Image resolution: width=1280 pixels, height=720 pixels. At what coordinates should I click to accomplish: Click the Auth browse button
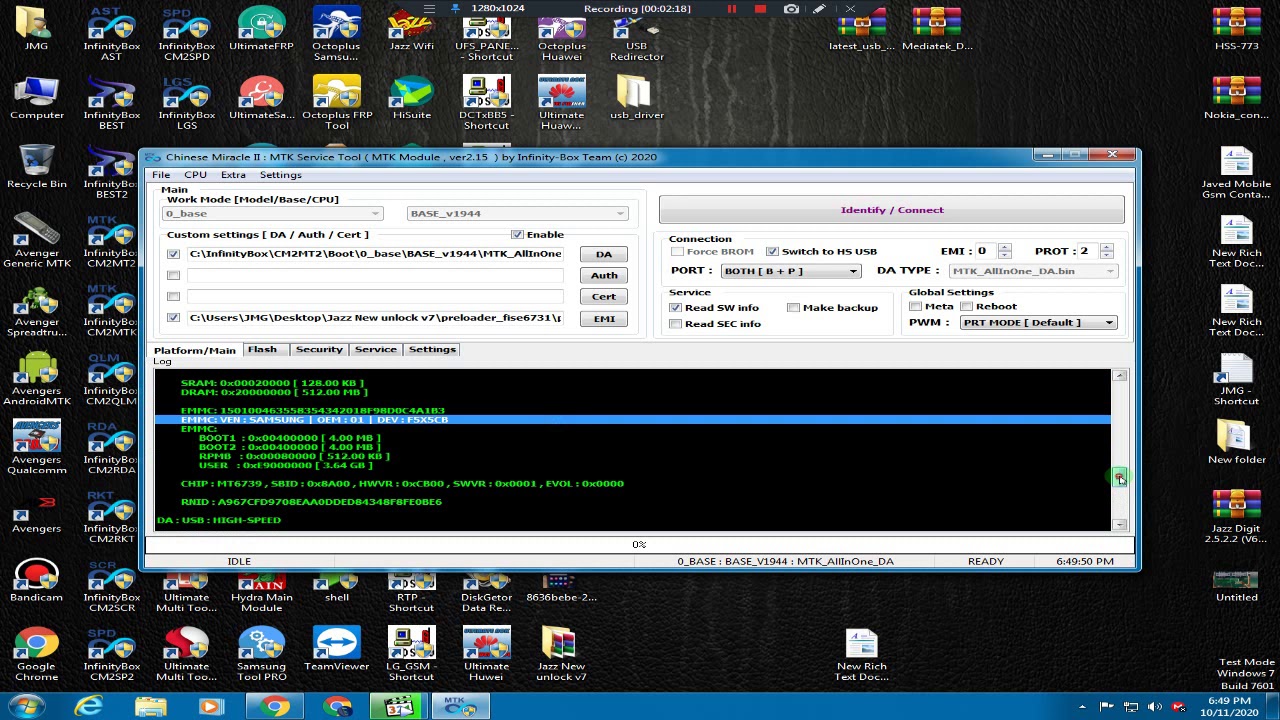[x=604, y=275]
